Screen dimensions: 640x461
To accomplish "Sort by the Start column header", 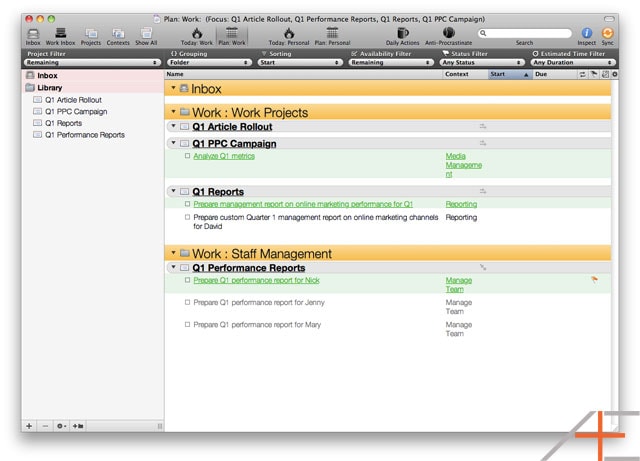I will point(510,74).
